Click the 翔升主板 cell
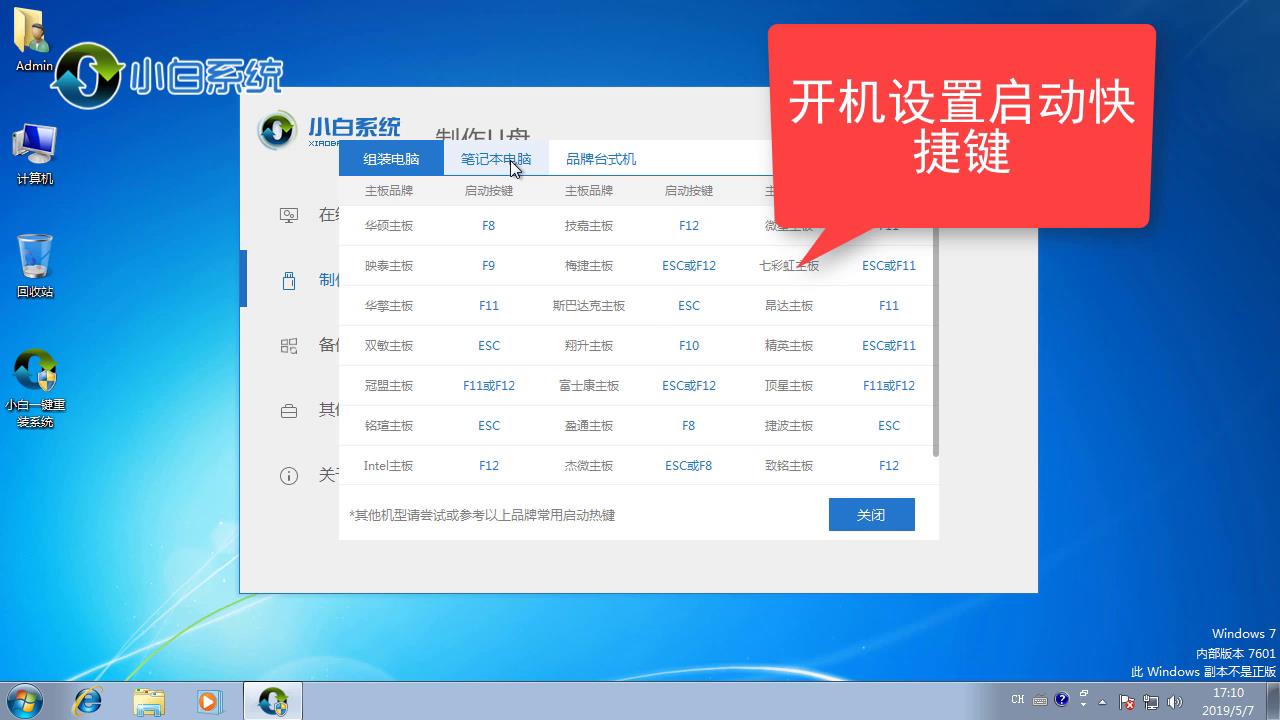 [589, 345]
